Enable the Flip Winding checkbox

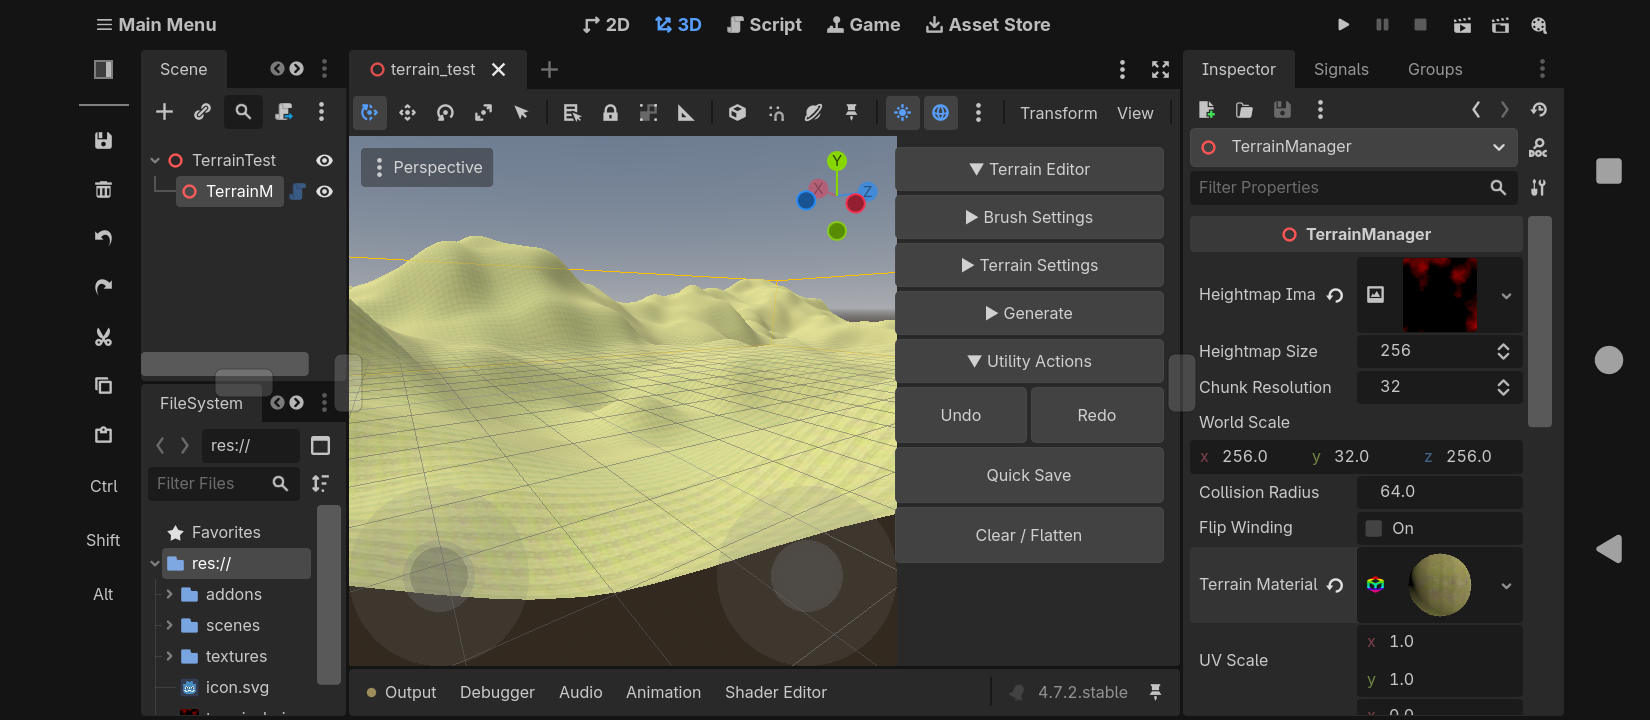tap(1374, 528)
